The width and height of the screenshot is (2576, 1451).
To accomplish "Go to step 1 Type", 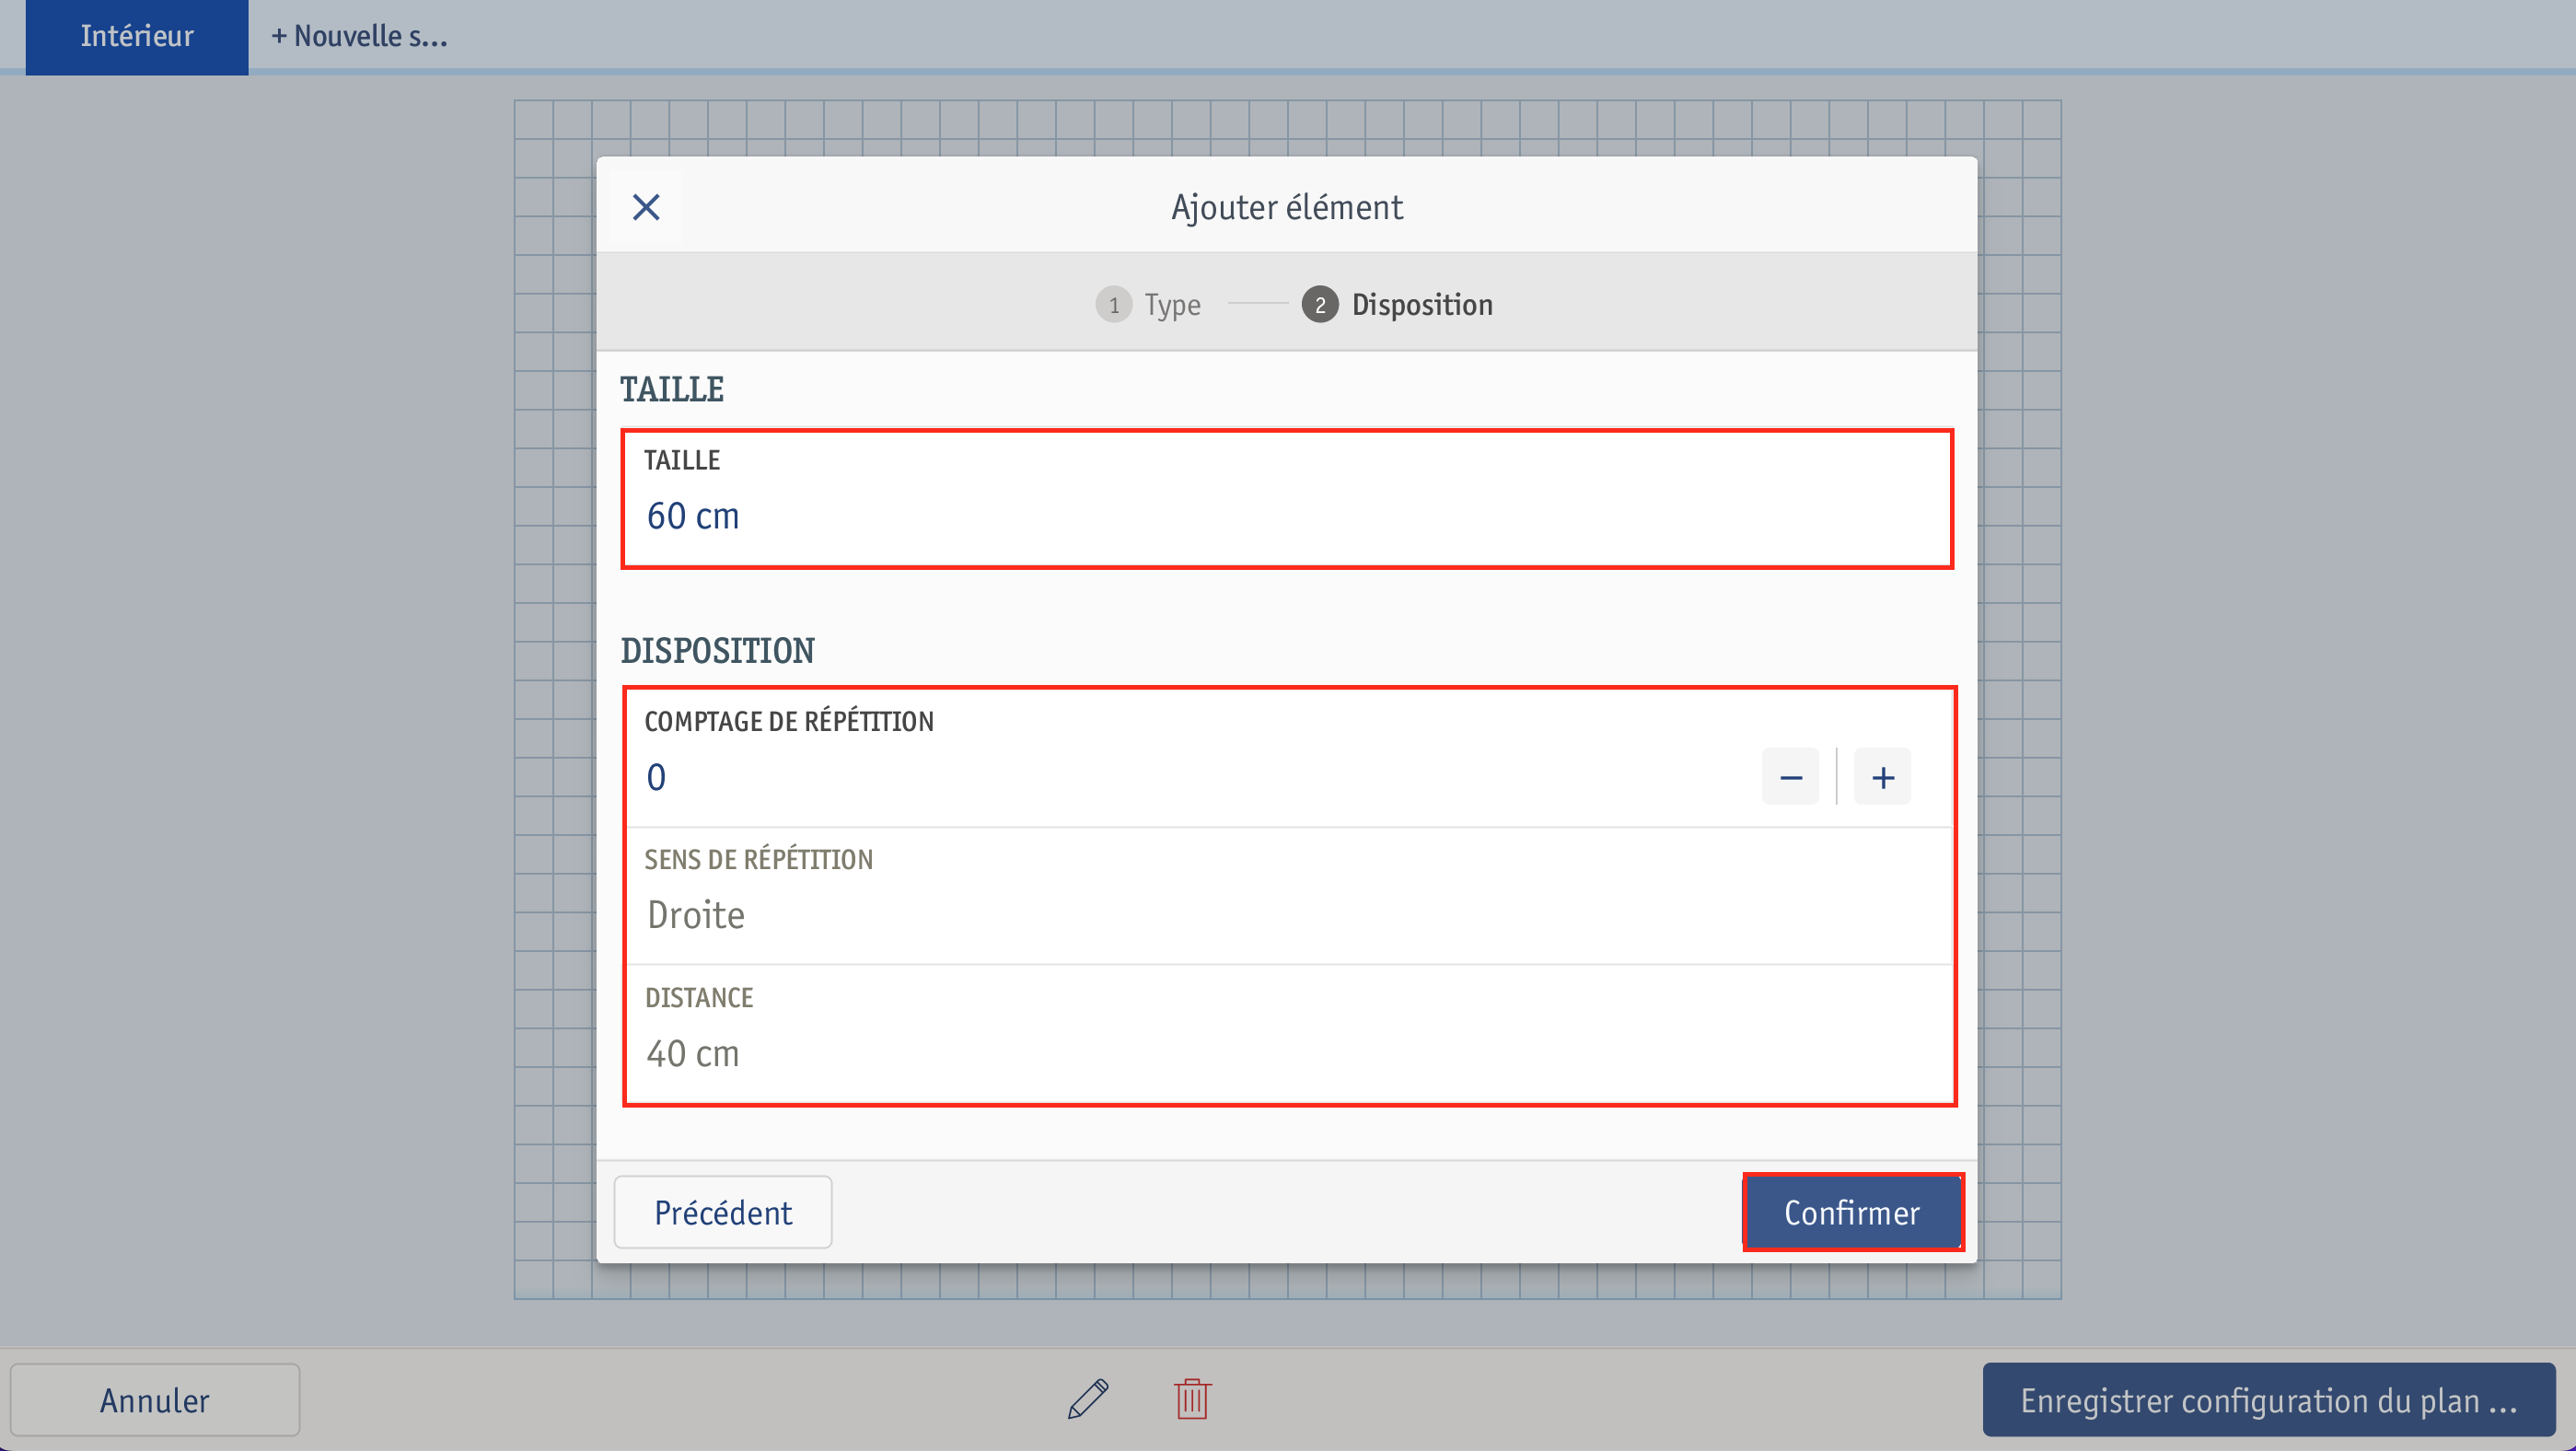I will click(1149, 304).
